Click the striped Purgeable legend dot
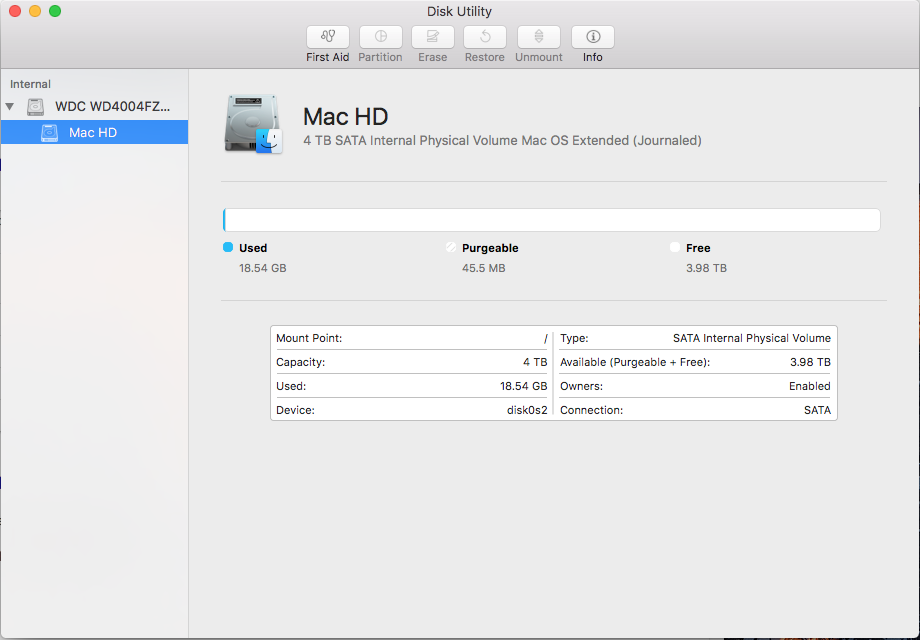The width and height of the screenshot is (920, 640). (x=451, y=248)
